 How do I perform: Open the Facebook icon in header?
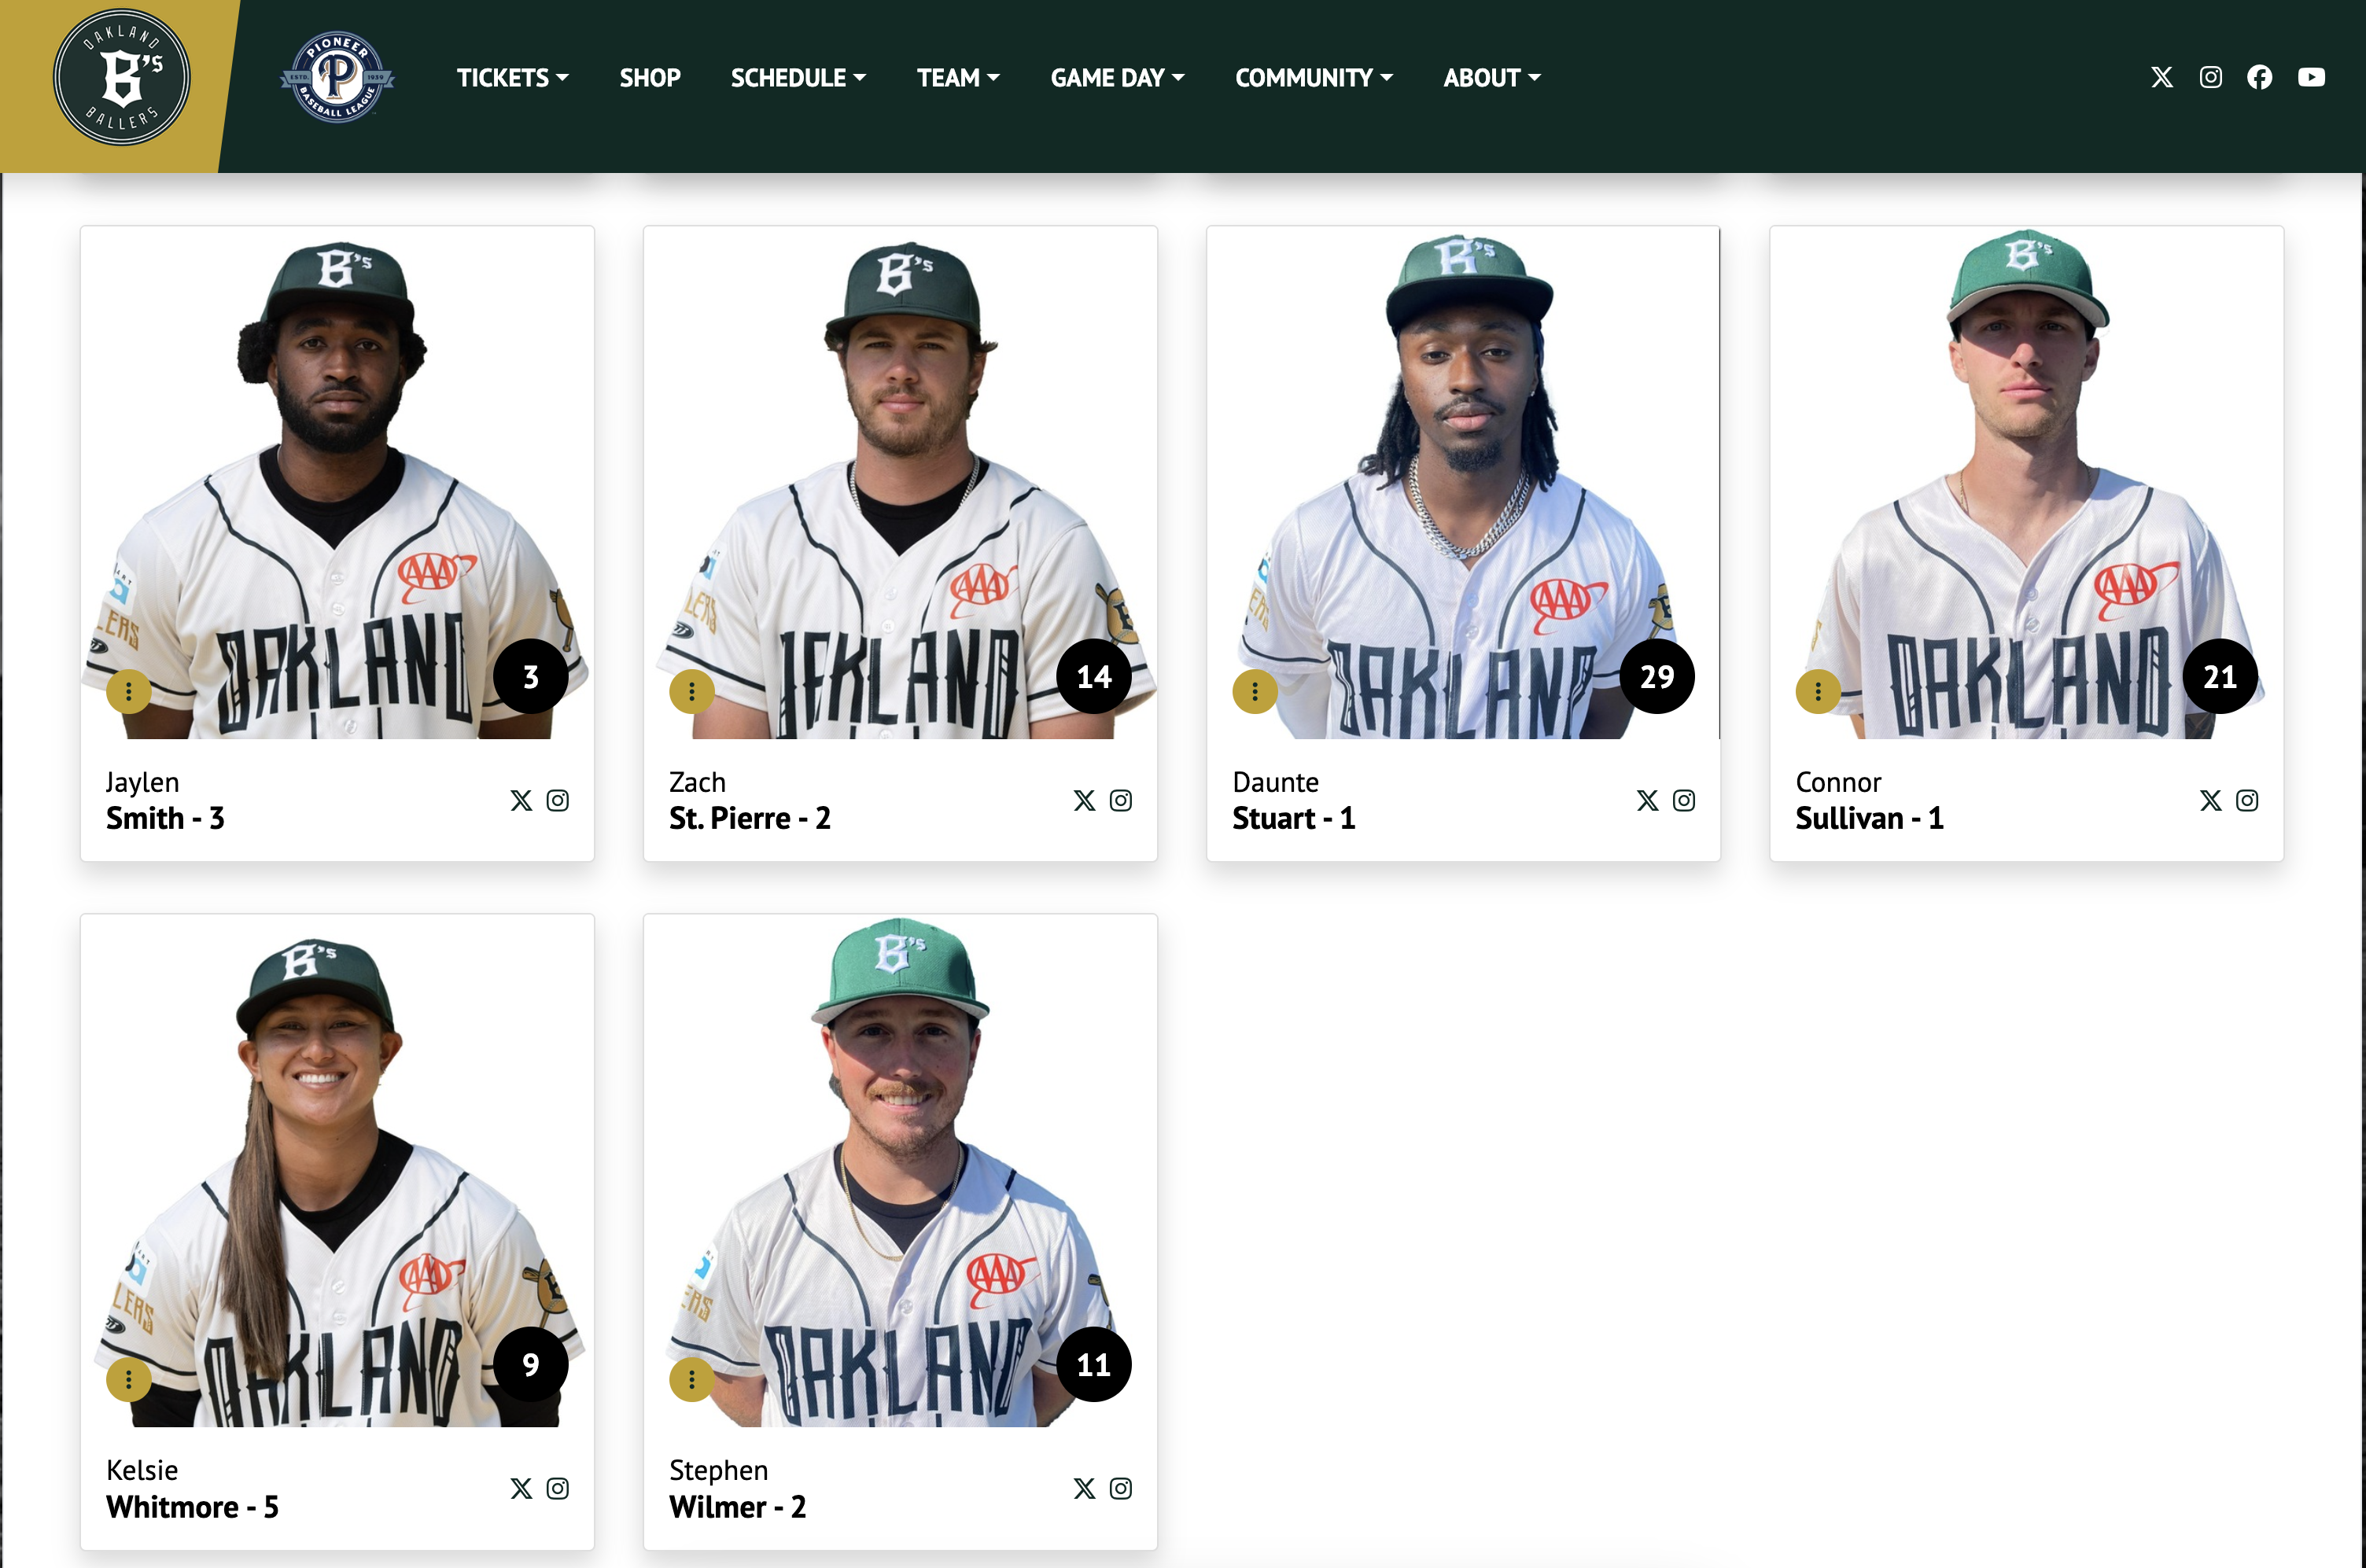tap(2259, 77)
